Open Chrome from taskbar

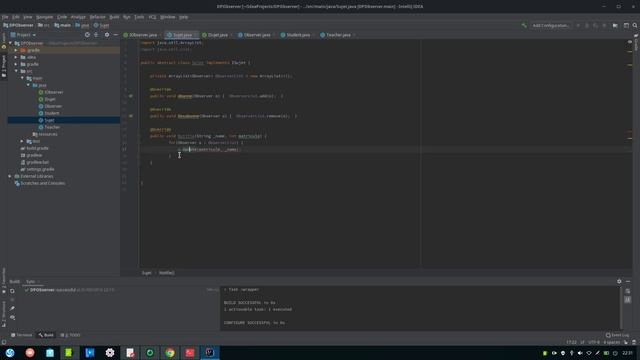[170, 353]
